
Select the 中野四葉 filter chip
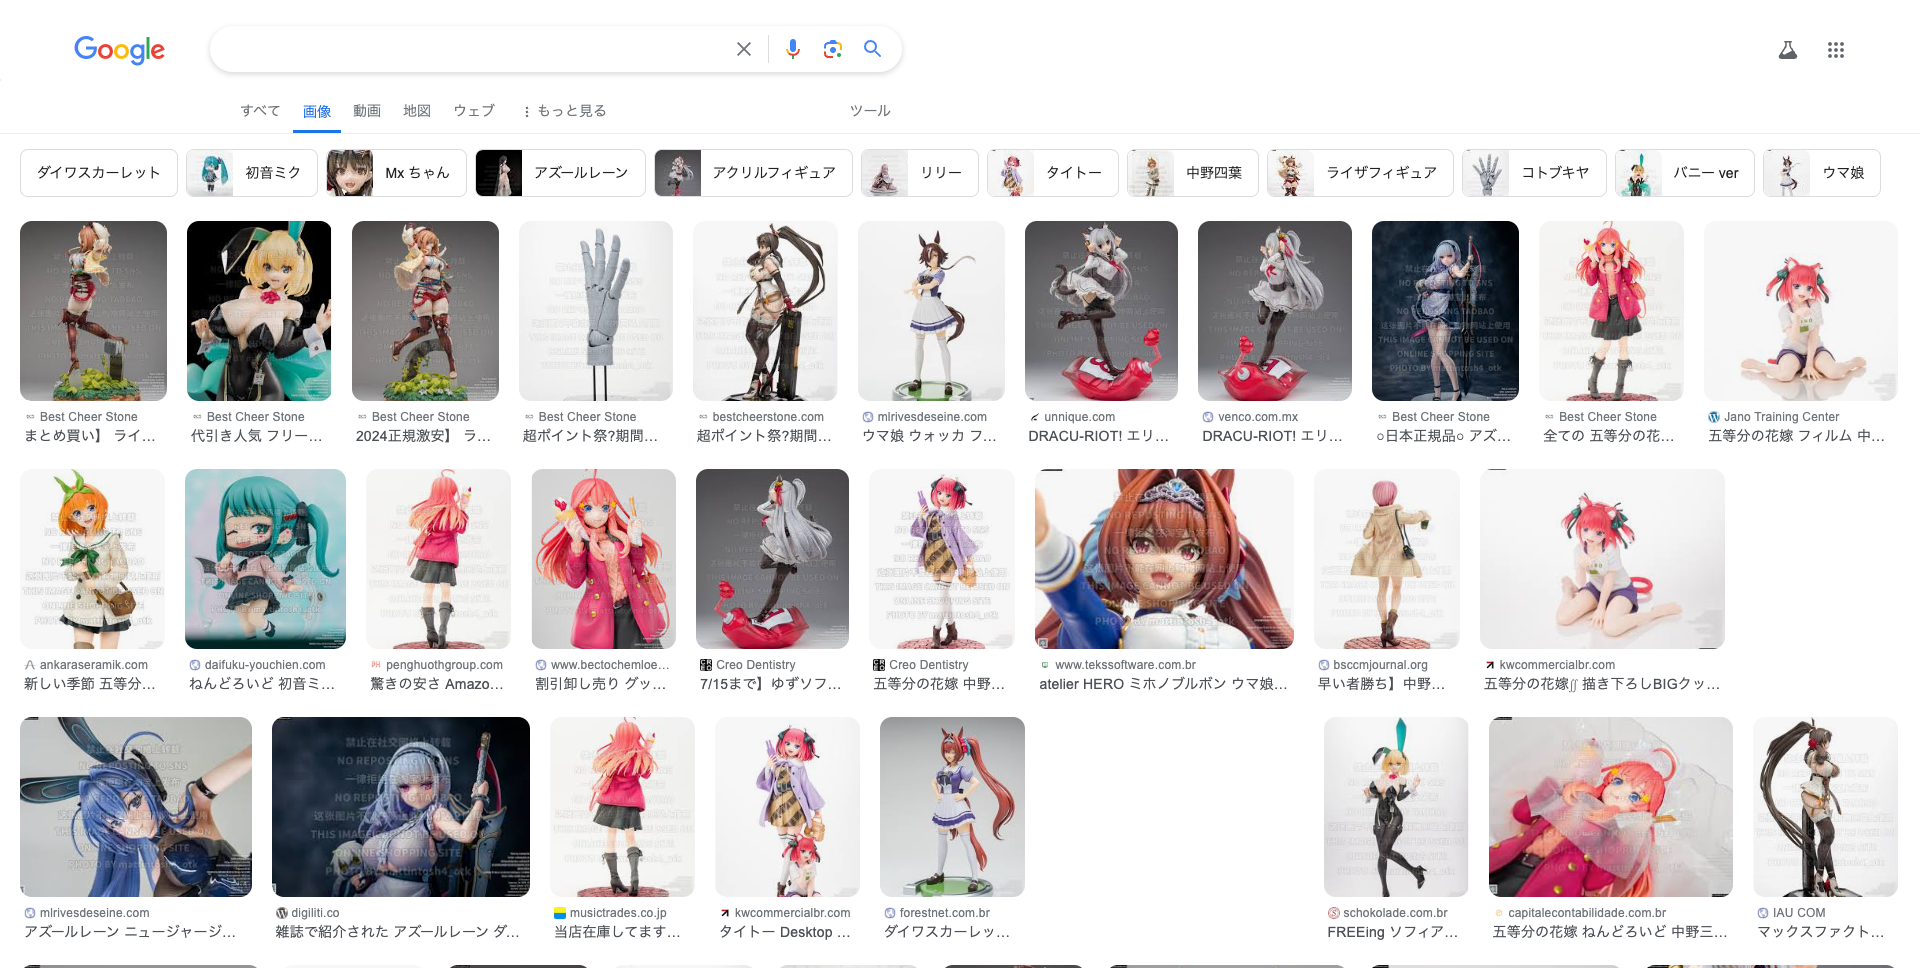coord(1193,173)
